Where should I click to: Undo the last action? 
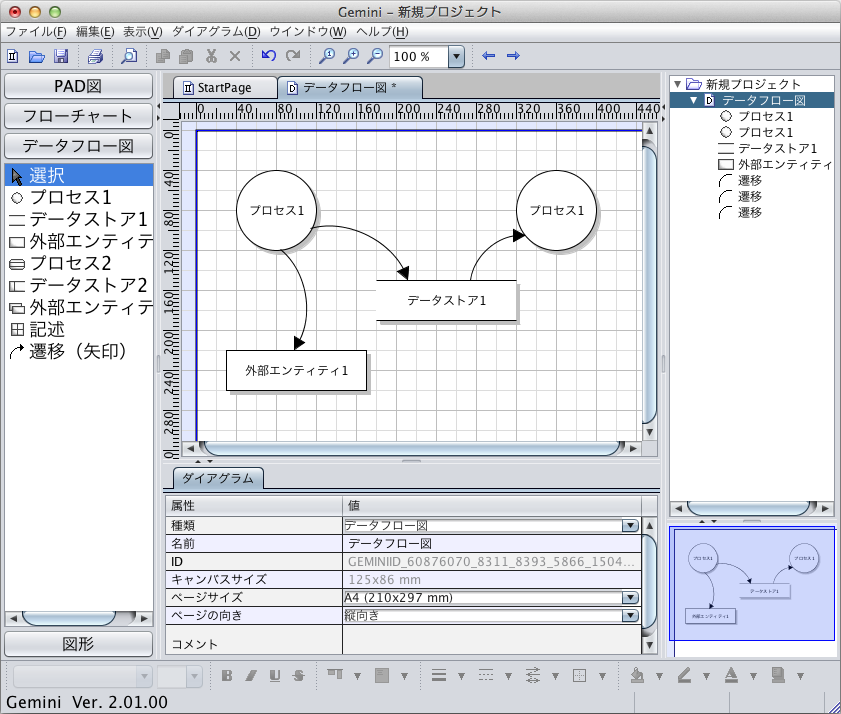pos(268,55)
